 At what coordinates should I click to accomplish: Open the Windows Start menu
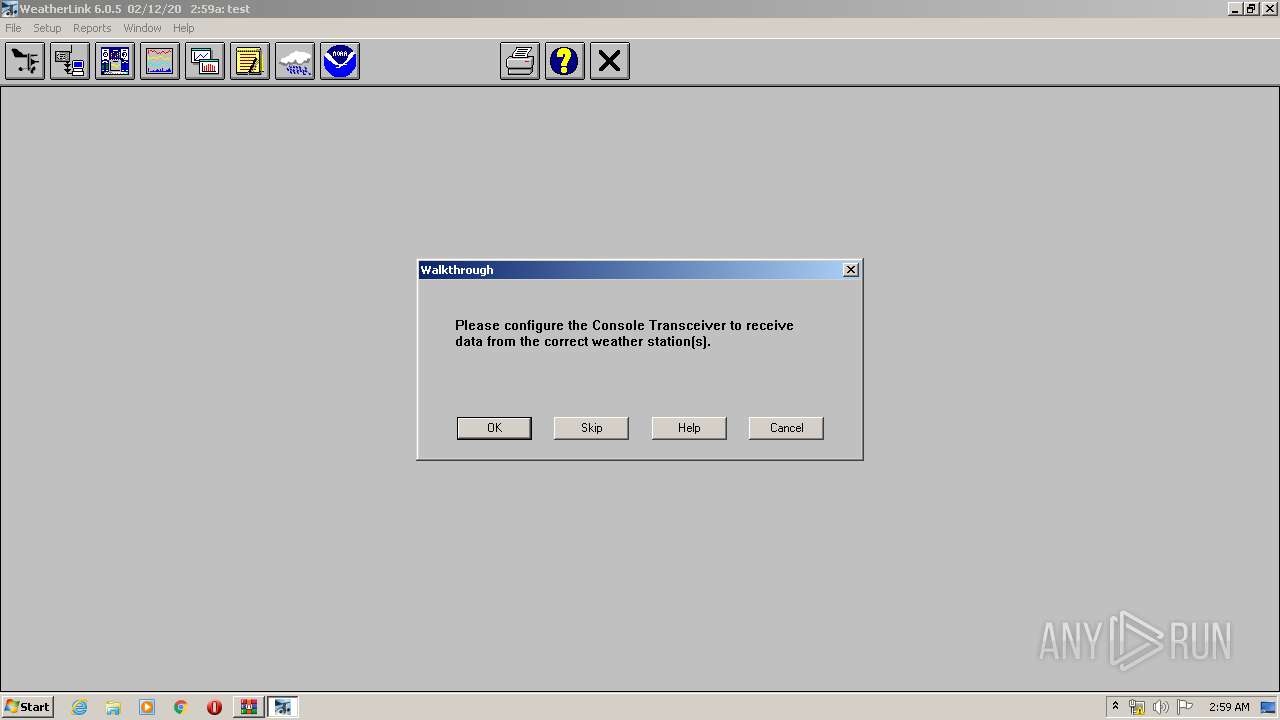tap(27, 707)
